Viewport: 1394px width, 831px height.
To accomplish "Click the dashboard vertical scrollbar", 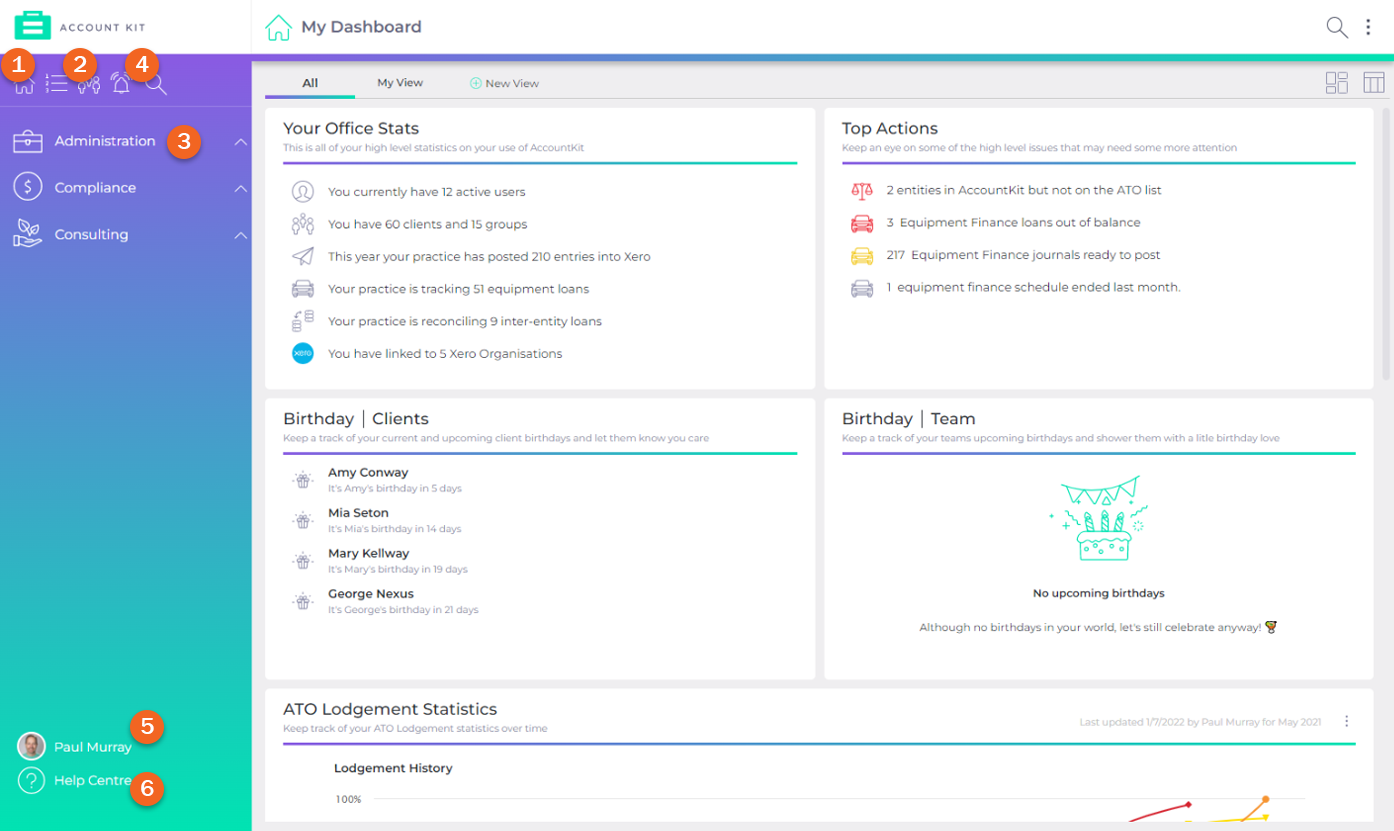I will 1386,244.
